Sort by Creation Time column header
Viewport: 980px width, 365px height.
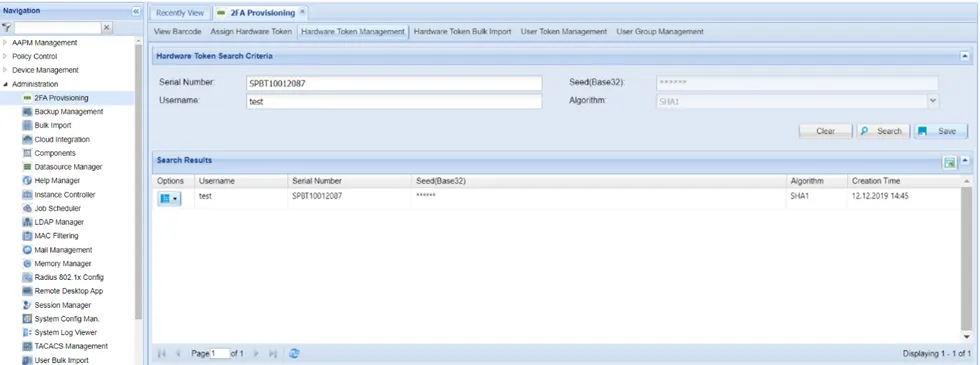[904, 181]
